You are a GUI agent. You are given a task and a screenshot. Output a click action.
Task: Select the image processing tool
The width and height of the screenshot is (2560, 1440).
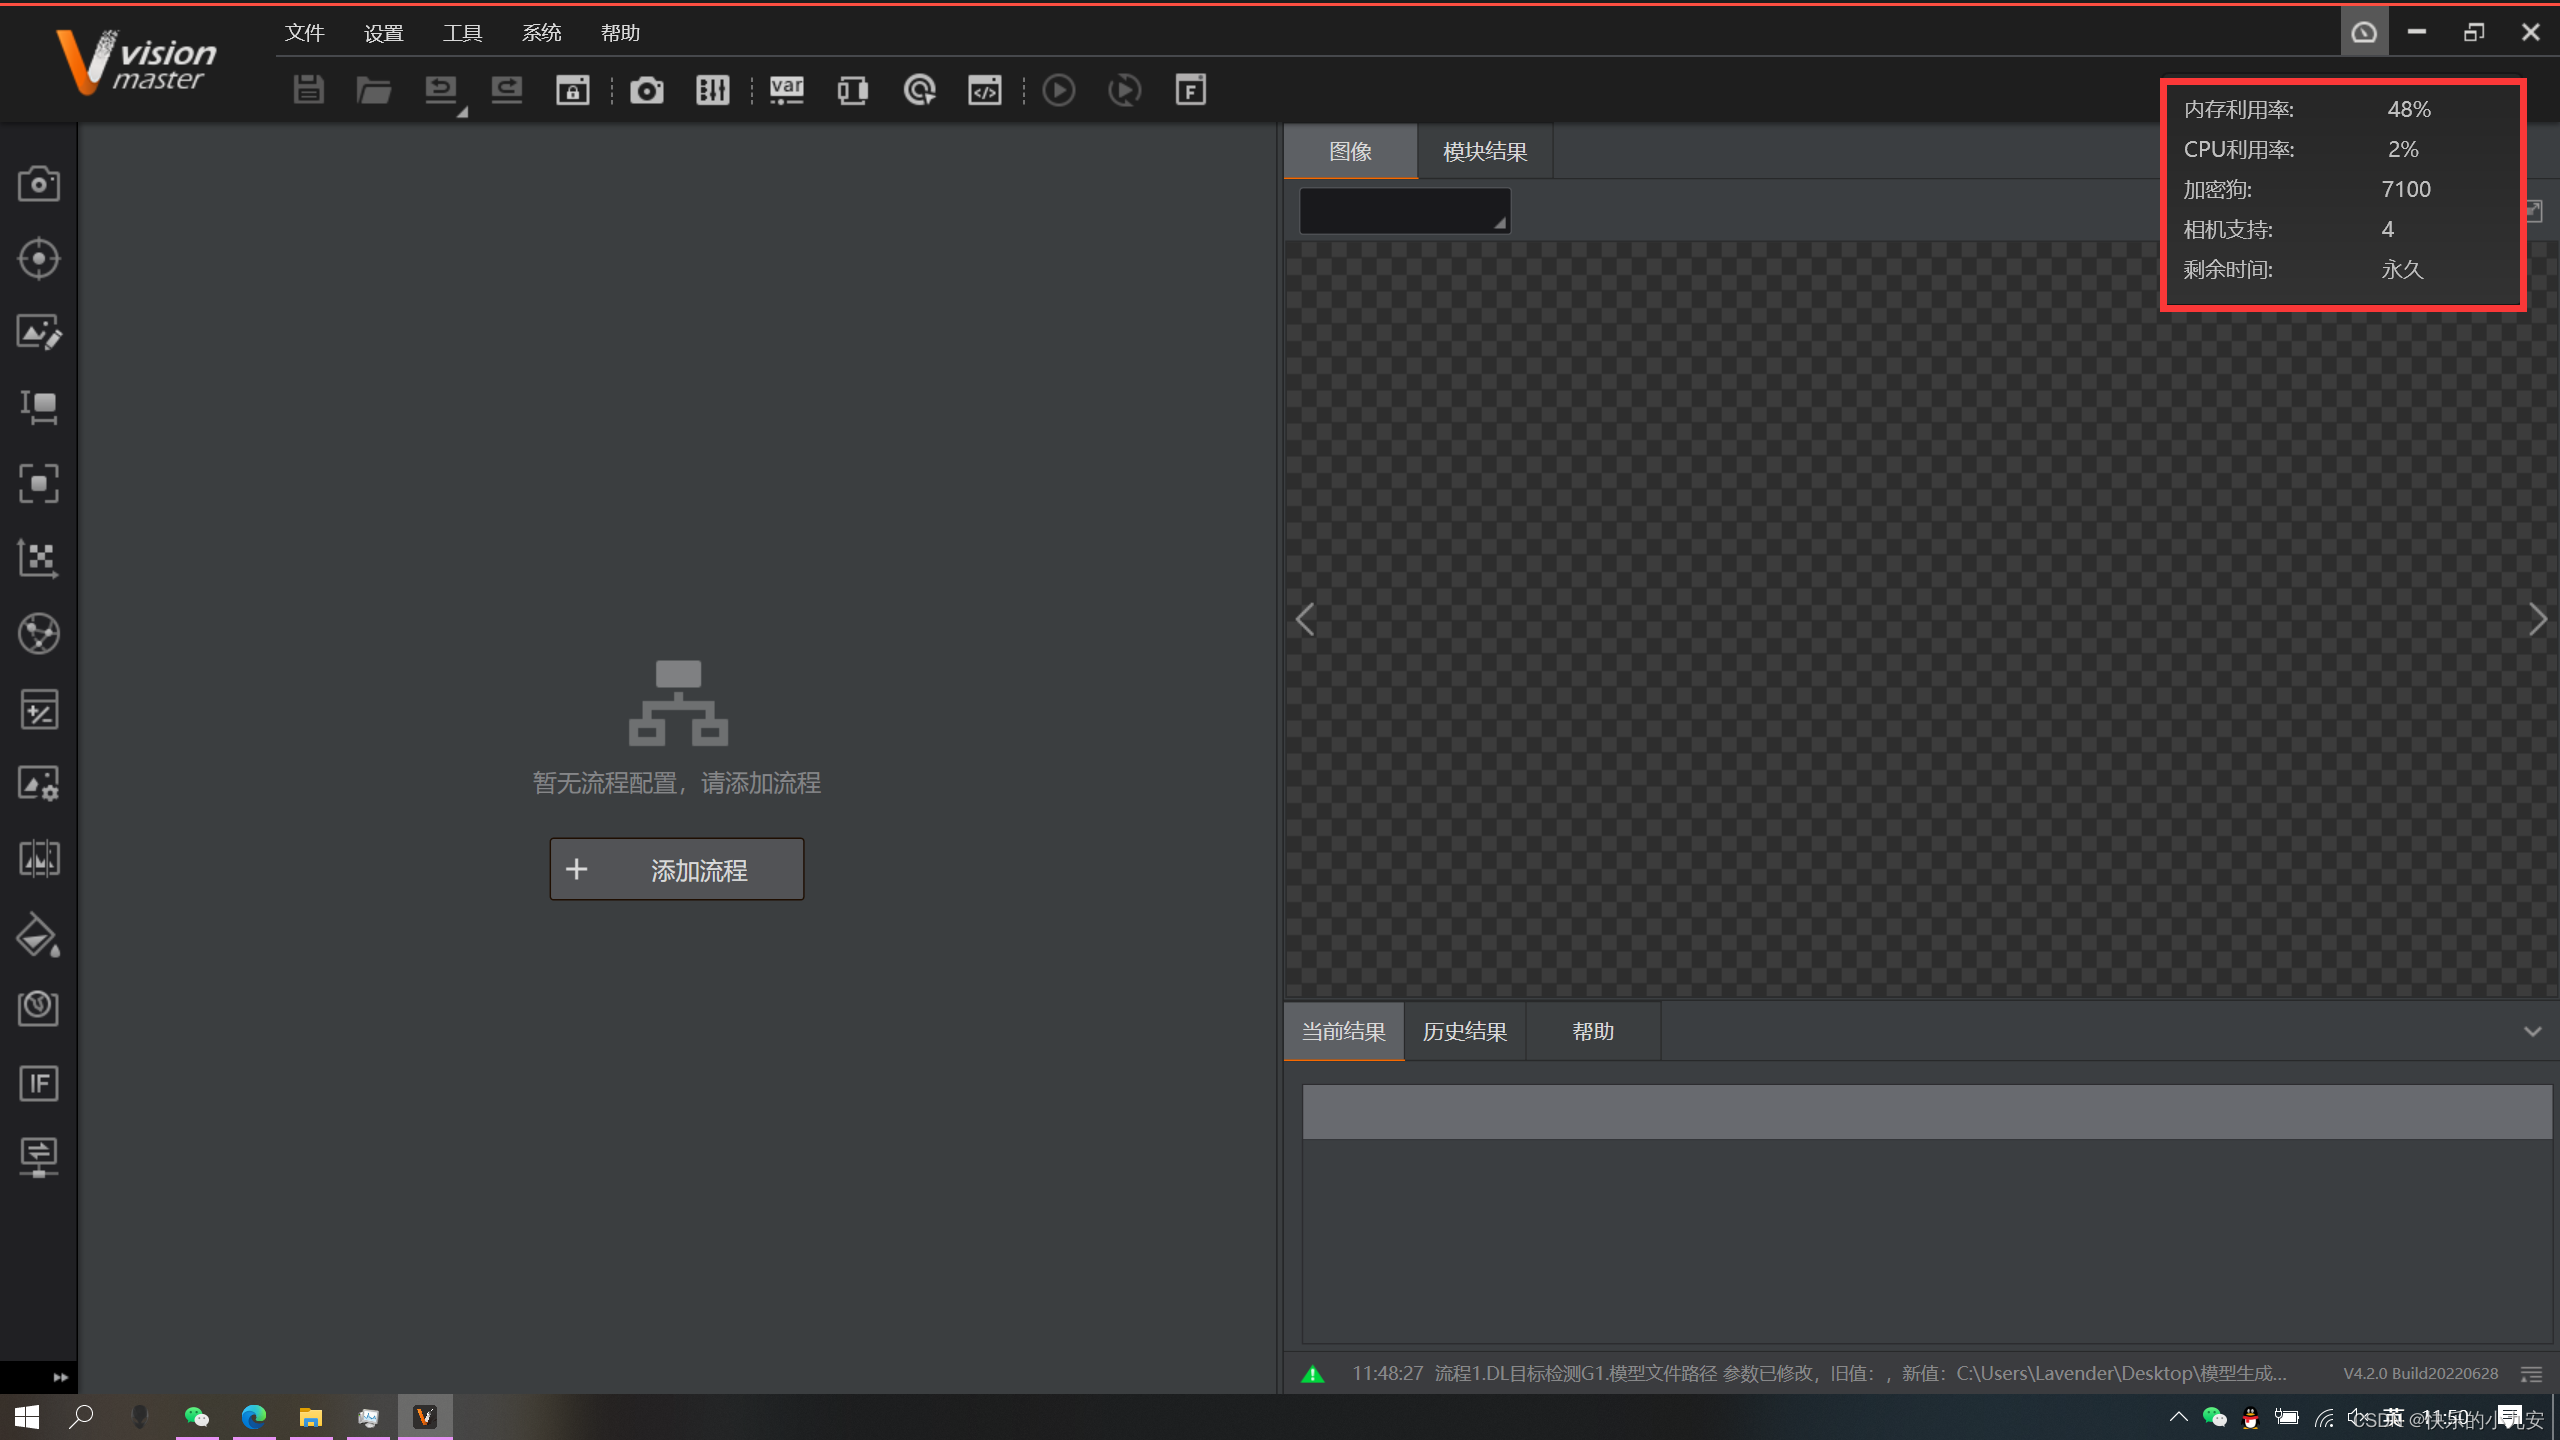click(x=39, y=333)
